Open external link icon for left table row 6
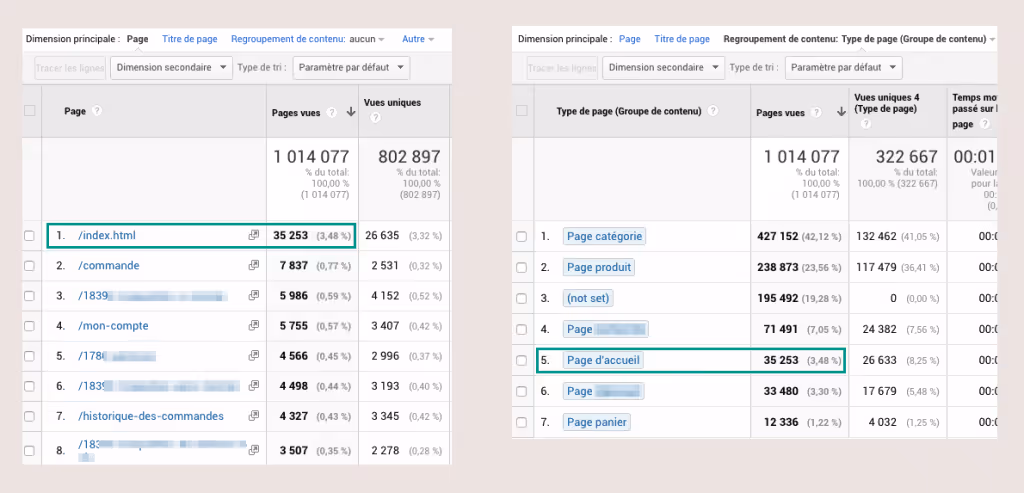Viewport: 1024px width, 493px height. 253,386
